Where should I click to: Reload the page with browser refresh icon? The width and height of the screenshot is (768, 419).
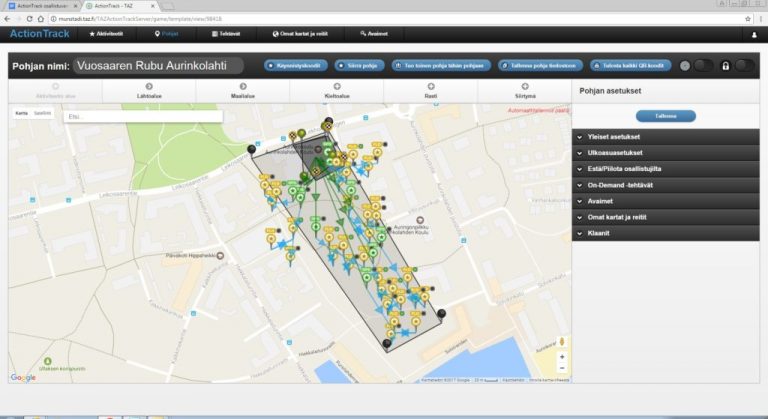coord(29,19)
